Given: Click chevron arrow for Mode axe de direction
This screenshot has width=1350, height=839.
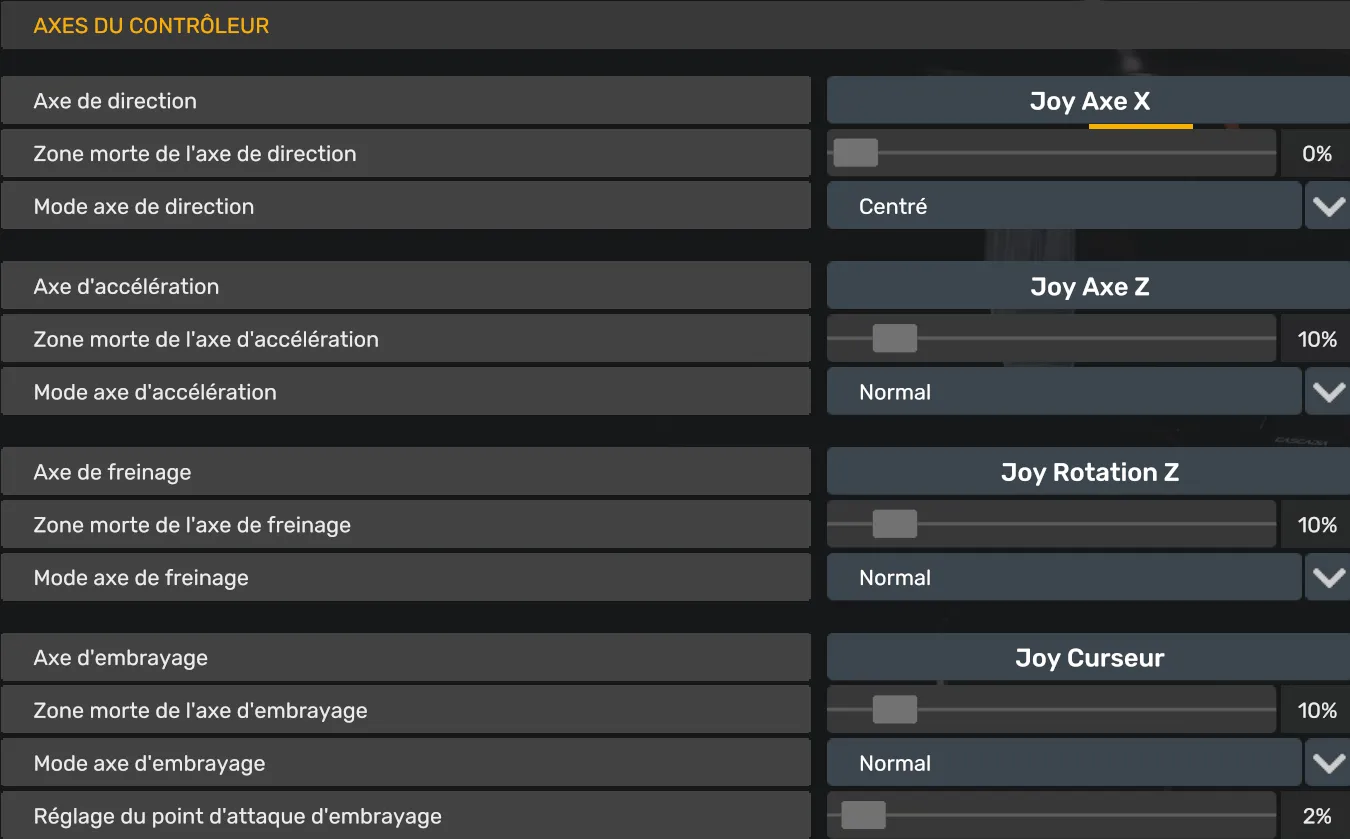Looking at the screenshot, I should (1329, 207).
